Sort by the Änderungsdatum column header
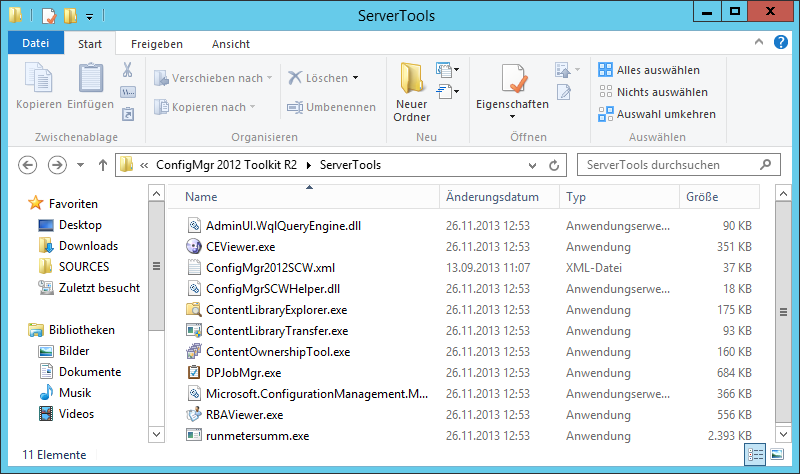The image size is (800, 474). 499,197
